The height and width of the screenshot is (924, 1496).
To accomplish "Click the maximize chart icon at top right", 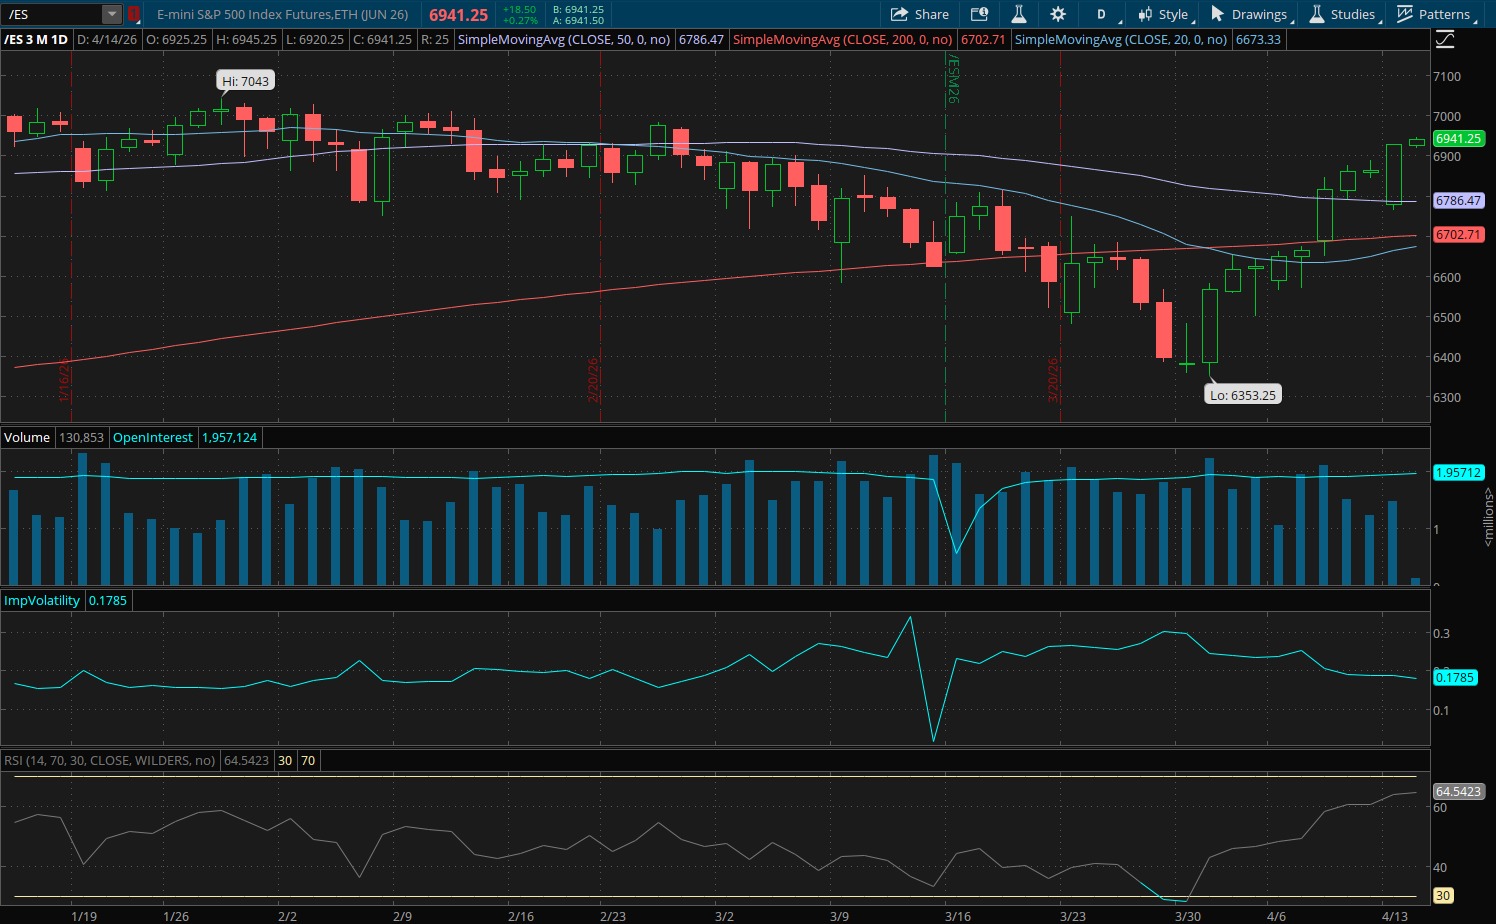I will (x=1446, y=40).
